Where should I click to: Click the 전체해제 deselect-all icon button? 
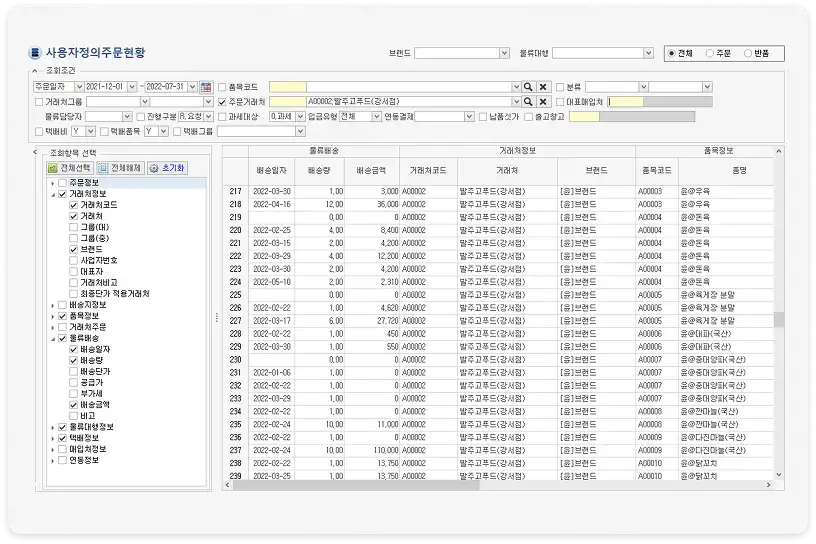(x=120, y=168)
